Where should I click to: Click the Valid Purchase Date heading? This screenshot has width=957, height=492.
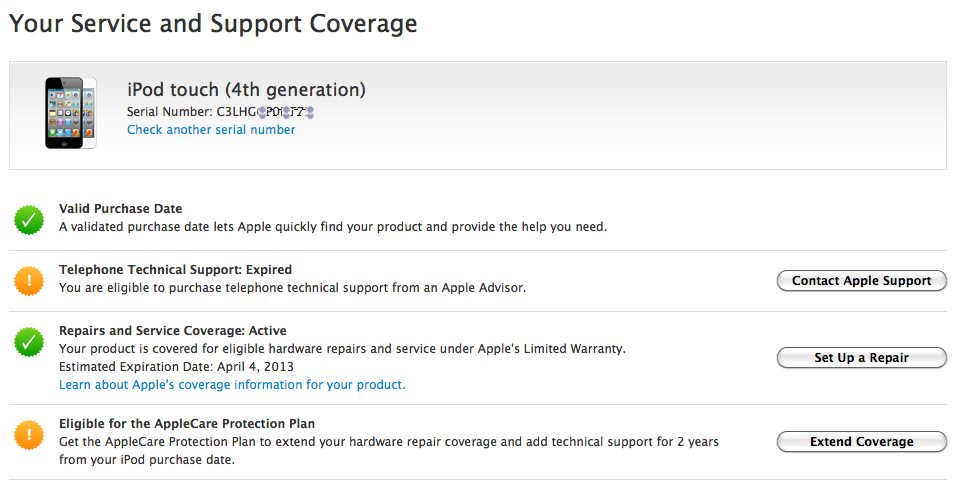120,209
